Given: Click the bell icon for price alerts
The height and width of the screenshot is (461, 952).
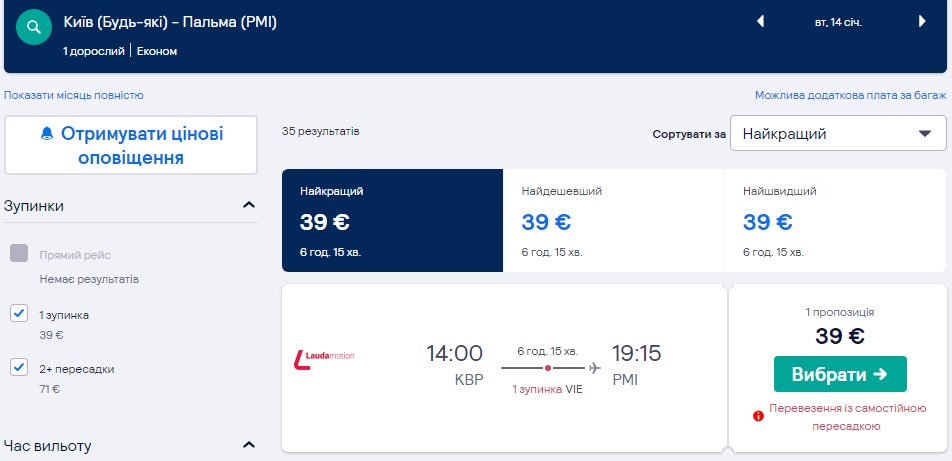Looking at the screenshot, I should tap(47, 134).
